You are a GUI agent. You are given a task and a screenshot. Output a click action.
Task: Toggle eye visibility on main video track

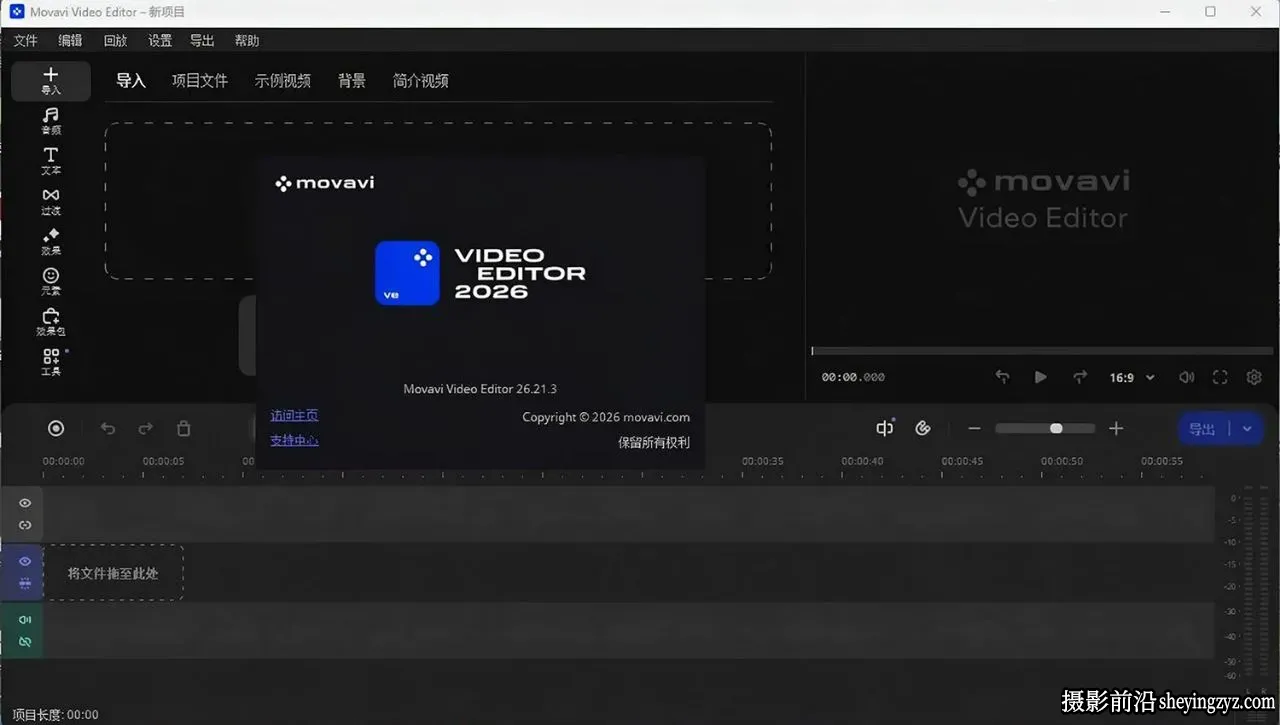25,561
